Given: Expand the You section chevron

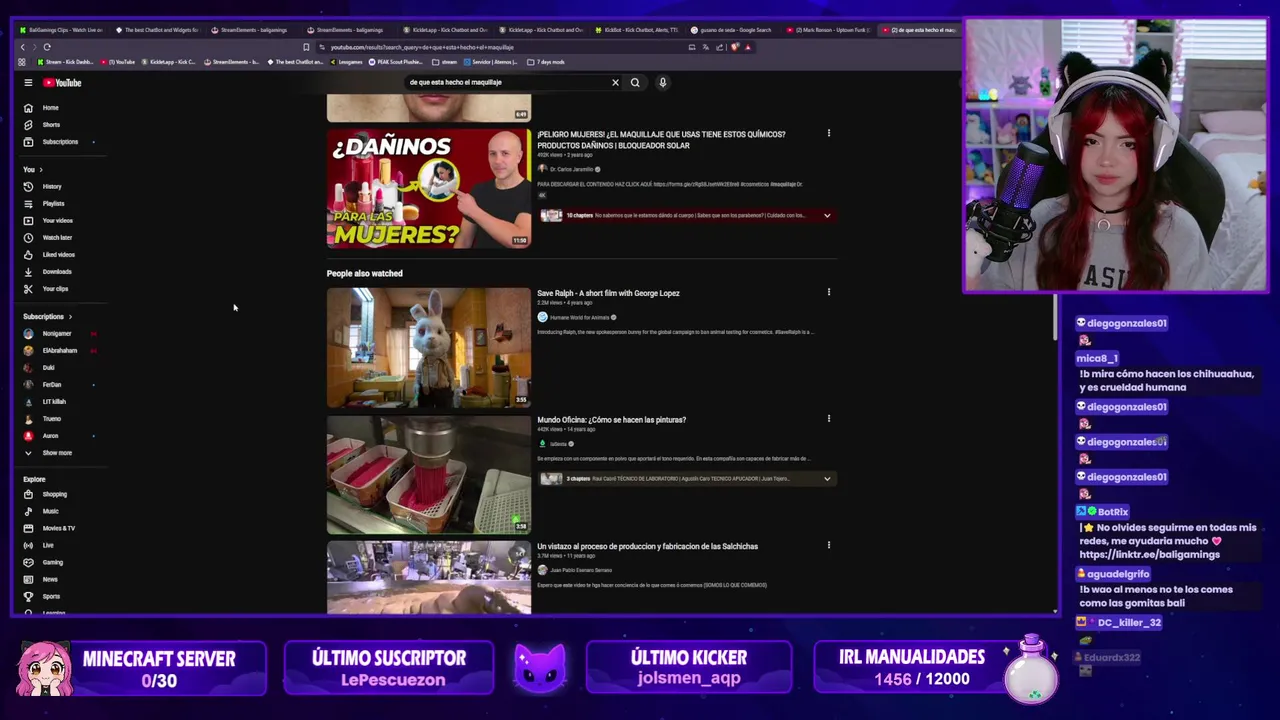Looking at the screenshot, I should click(42, 170).
